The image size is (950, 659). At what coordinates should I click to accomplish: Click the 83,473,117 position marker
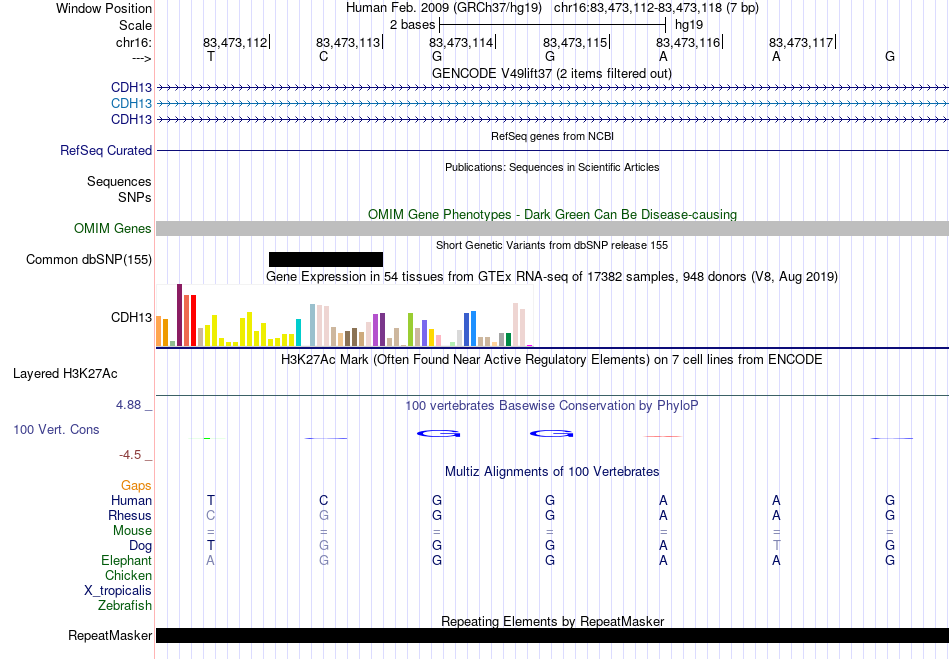coord(801,42)
